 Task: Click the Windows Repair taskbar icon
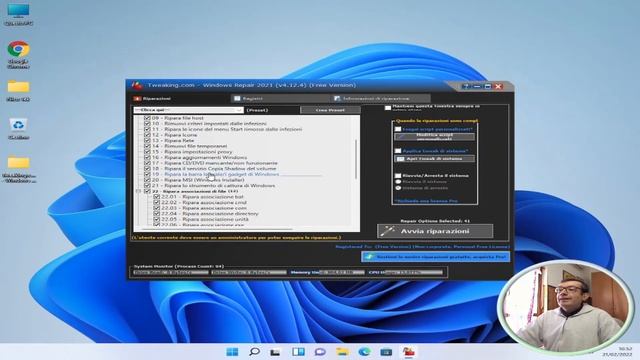(409, 351)
